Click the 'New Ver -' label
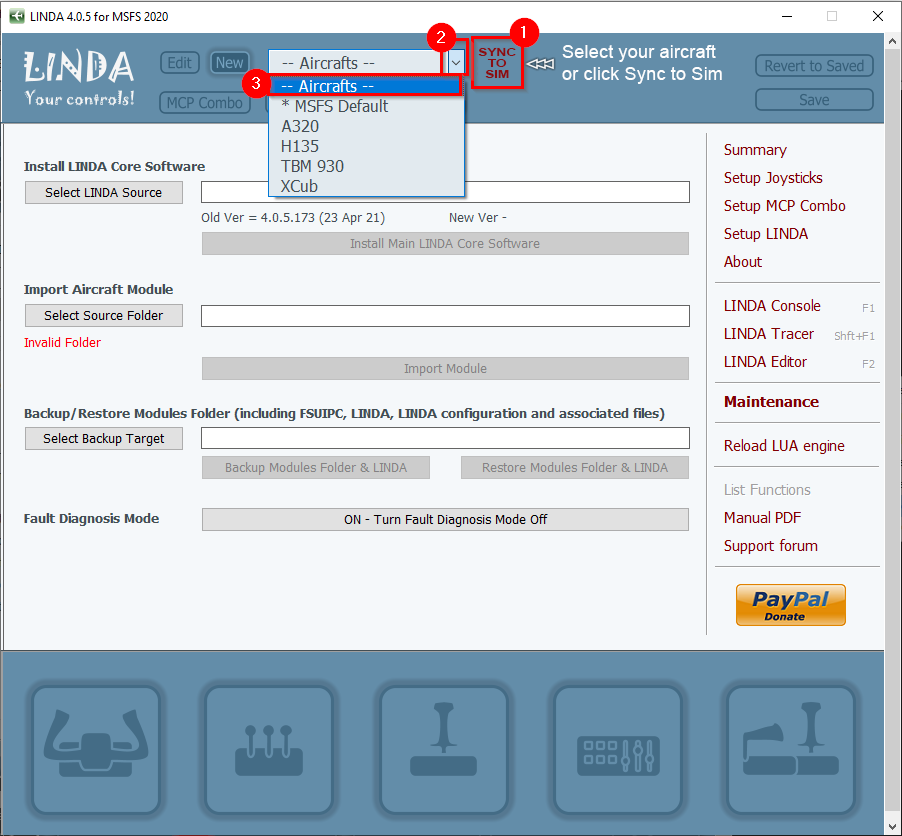The image size is (902, 836). (477, 217)
